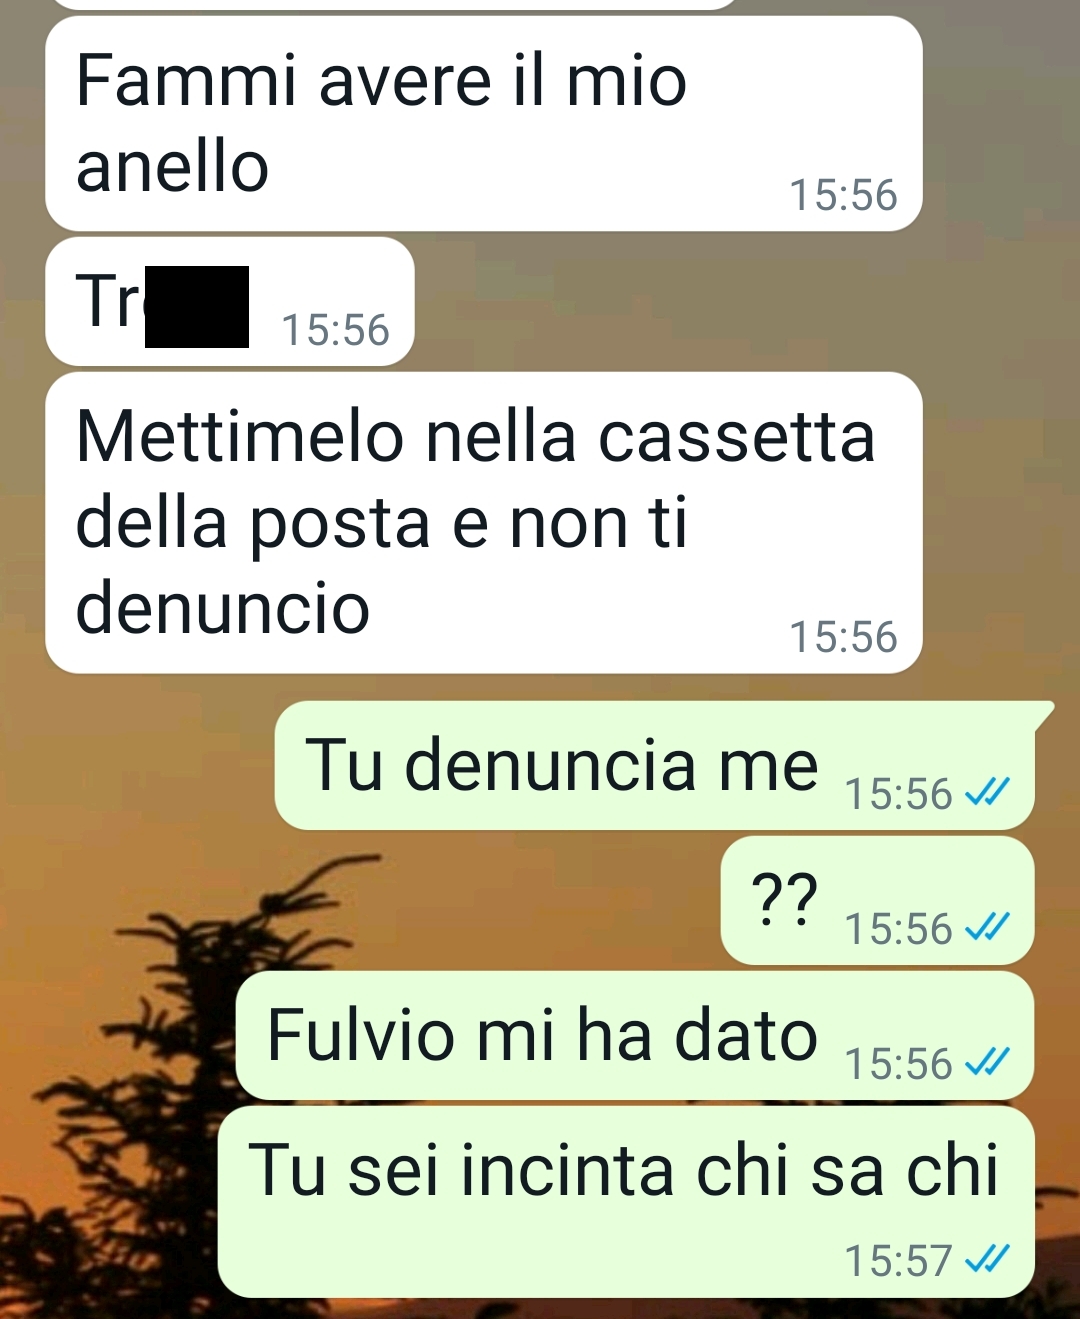1080x1319 pixels.
Task: Tap the 15:56 timestamp on anello message
Action: [844, 196]
